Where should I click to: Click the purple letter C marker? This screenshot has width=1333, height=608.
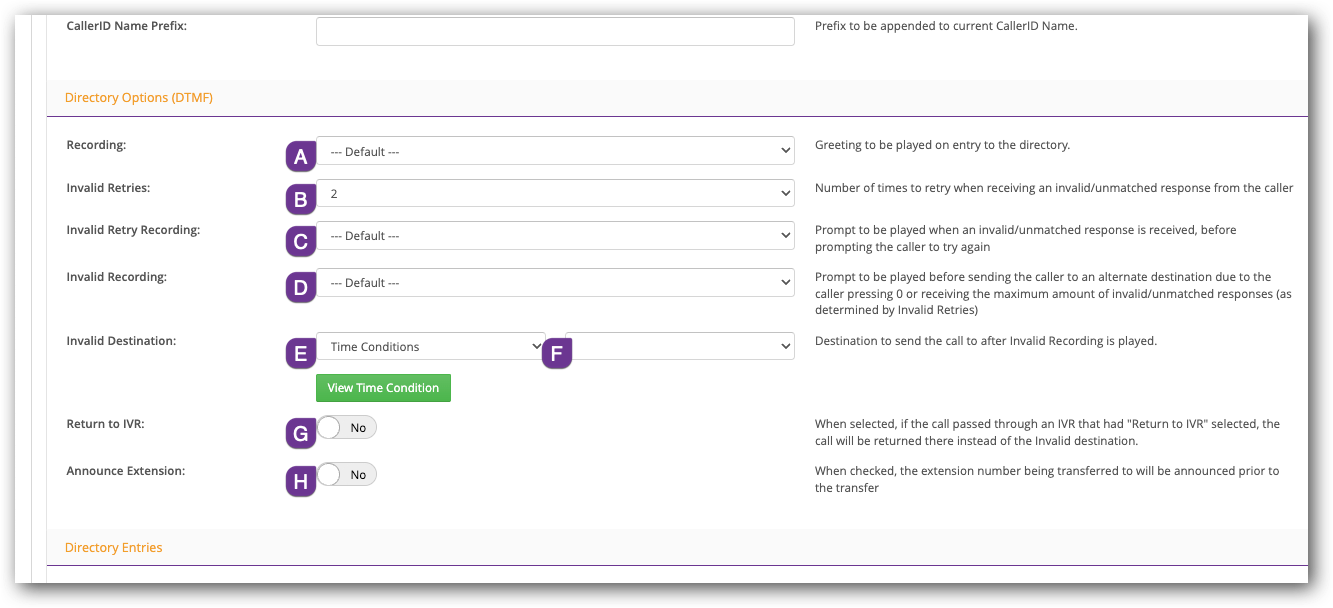coord(300,241)
